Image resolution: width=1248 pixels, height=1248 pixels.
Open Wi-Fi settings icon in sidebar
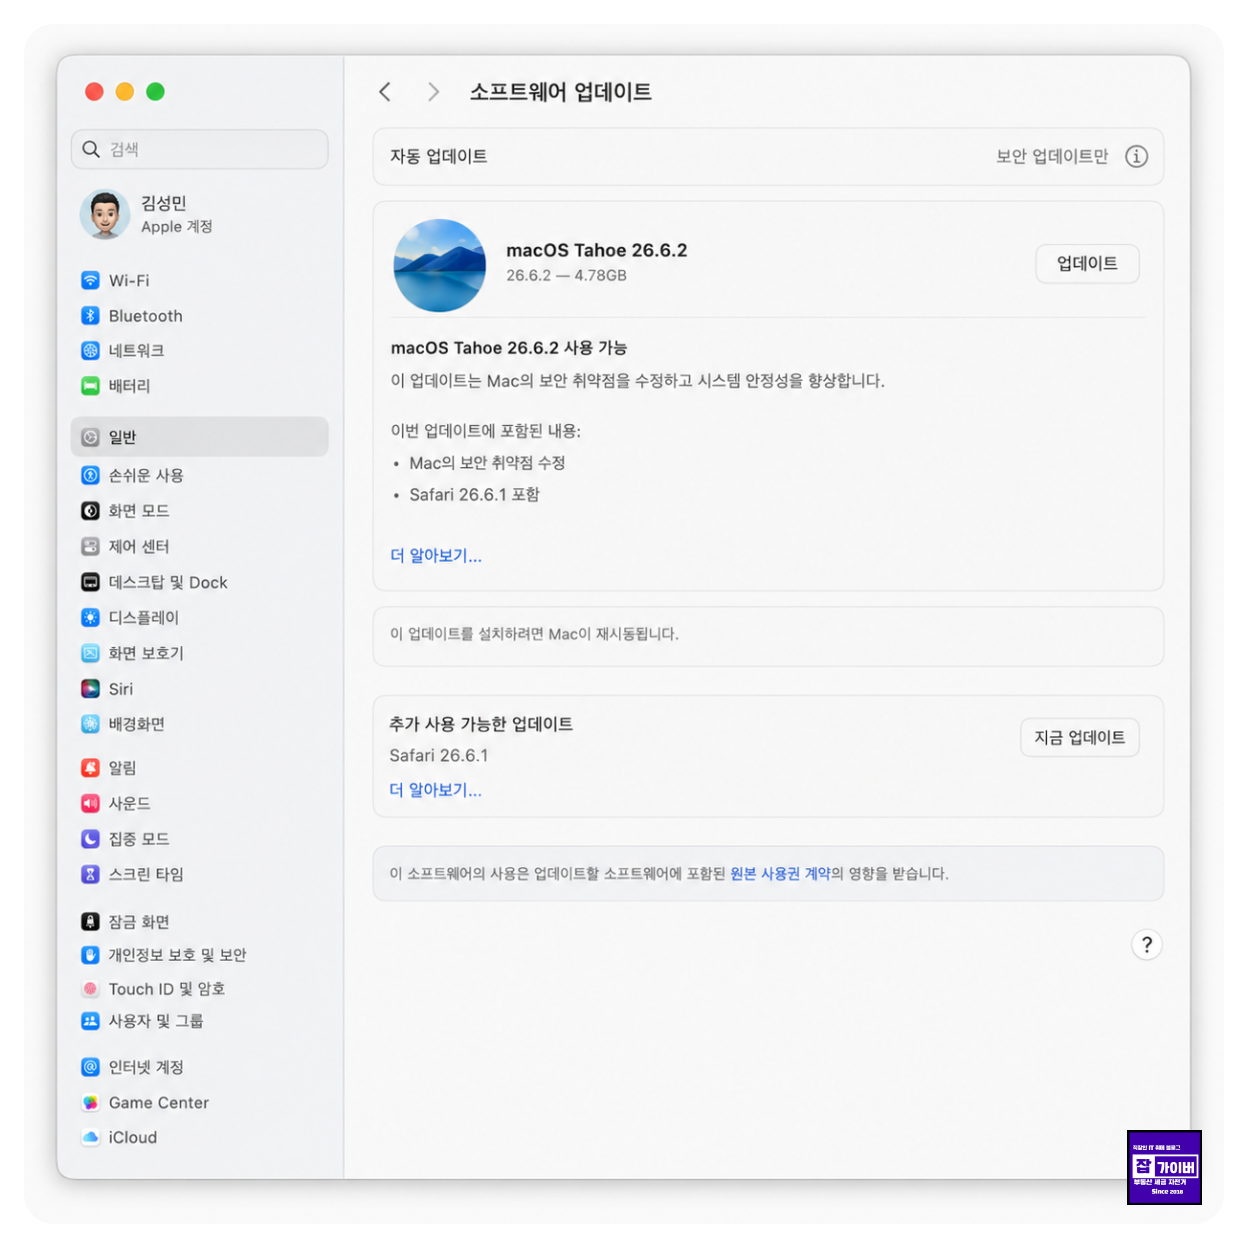(90, 280)
